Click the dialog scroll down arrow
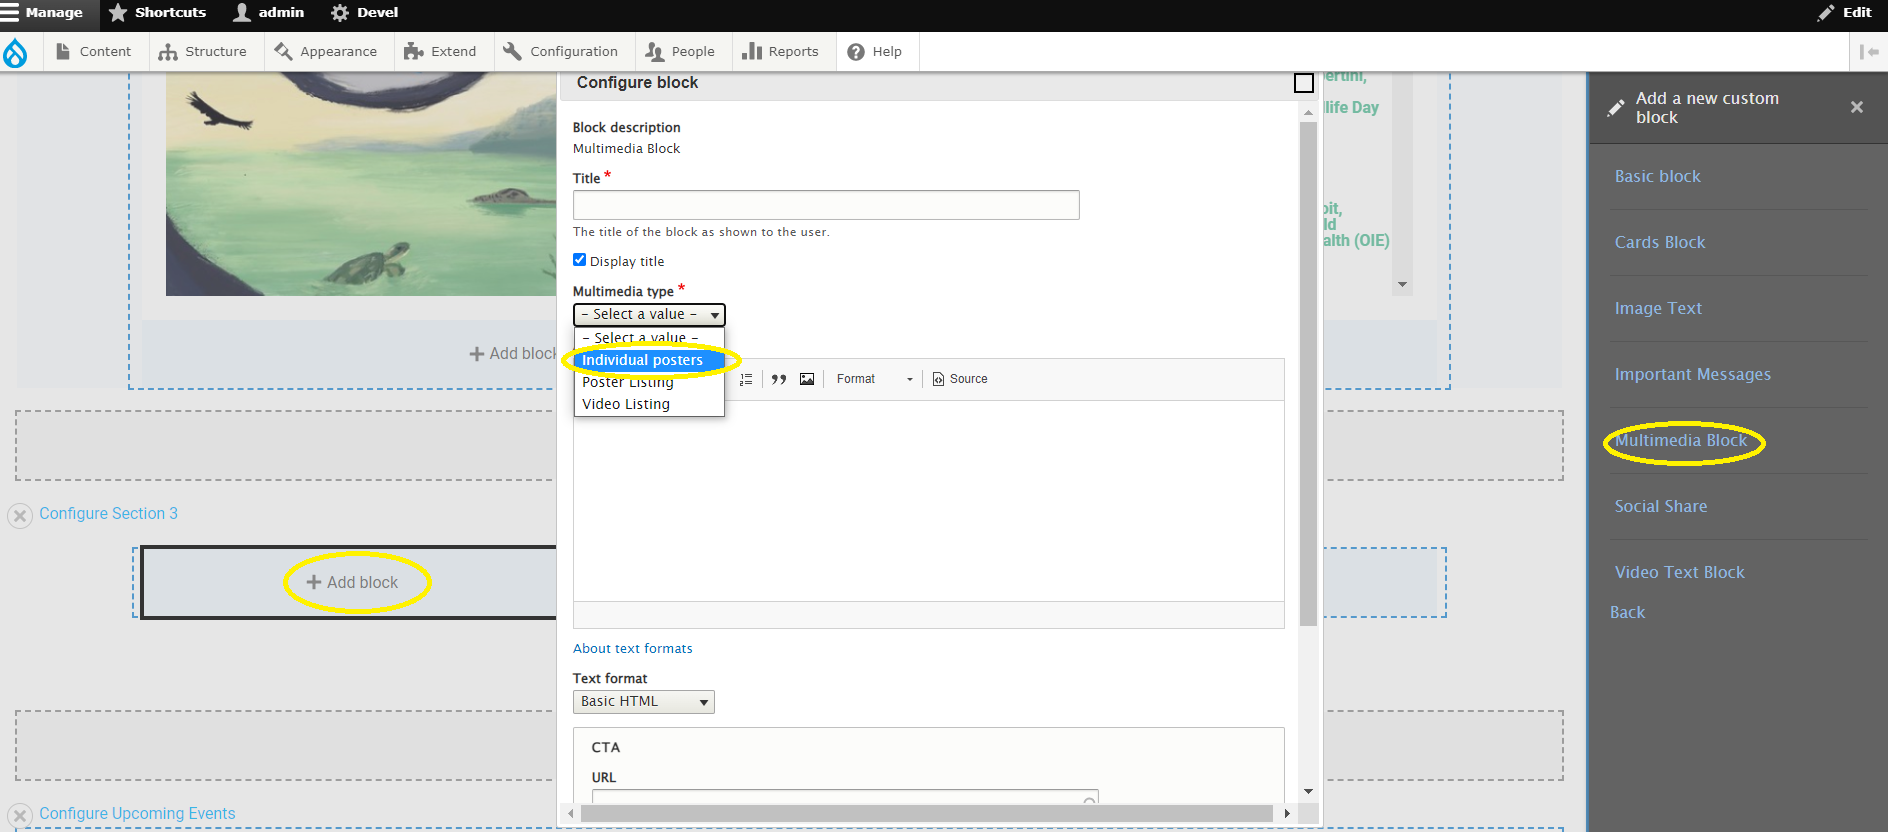The image size is (1888, 832). click(1308, 791)
